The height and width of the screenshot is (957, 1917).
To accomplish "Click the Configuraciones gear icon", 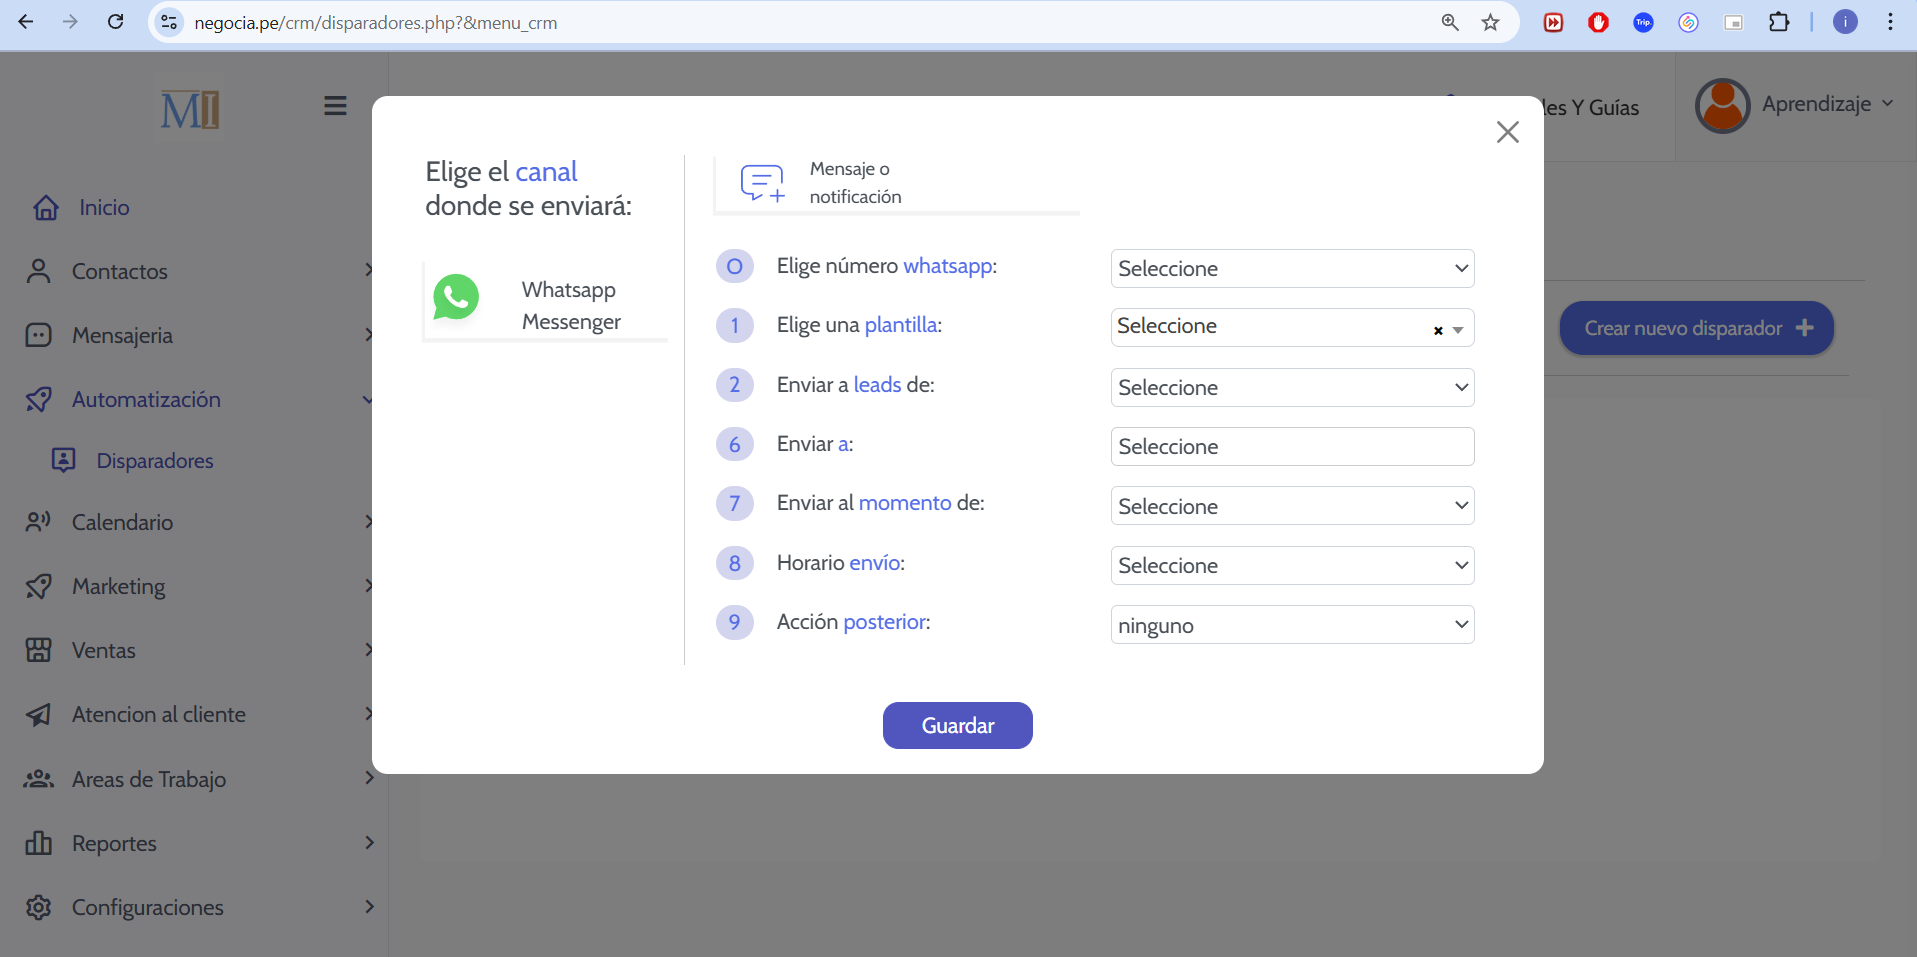I will [39, 907].
